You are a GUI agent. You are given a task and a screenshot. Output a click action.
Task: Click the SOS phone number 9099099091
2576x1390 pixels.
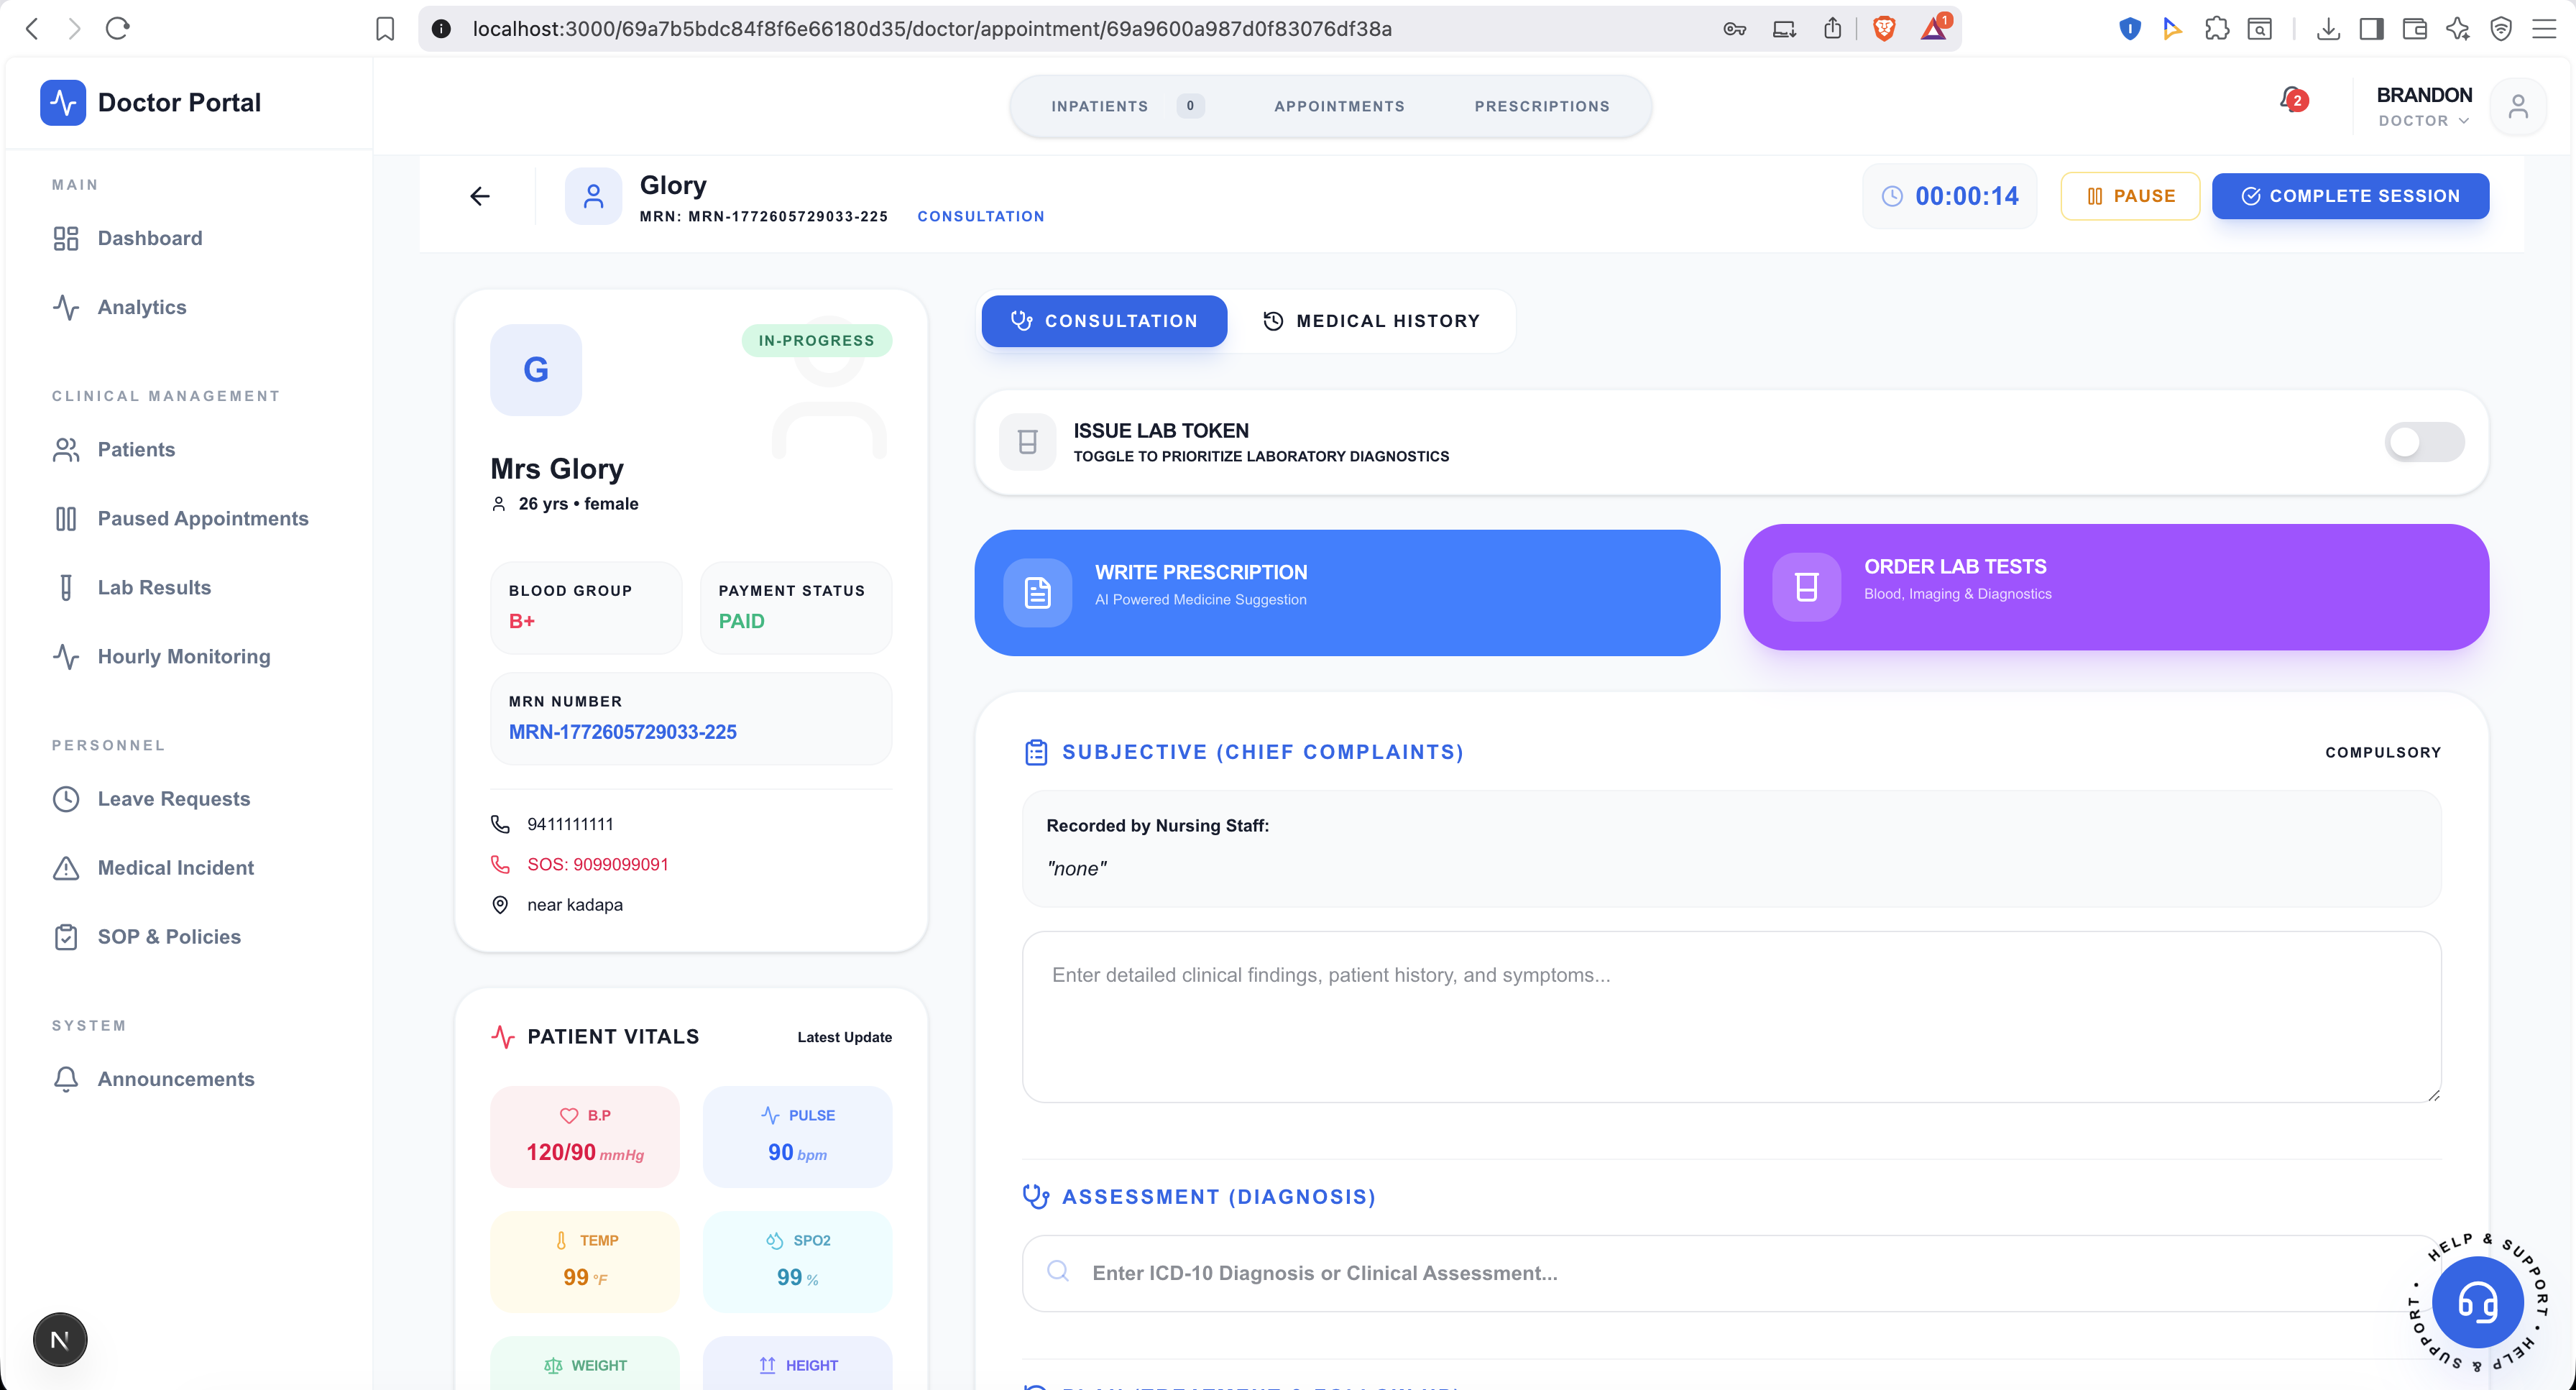point(597,864)
